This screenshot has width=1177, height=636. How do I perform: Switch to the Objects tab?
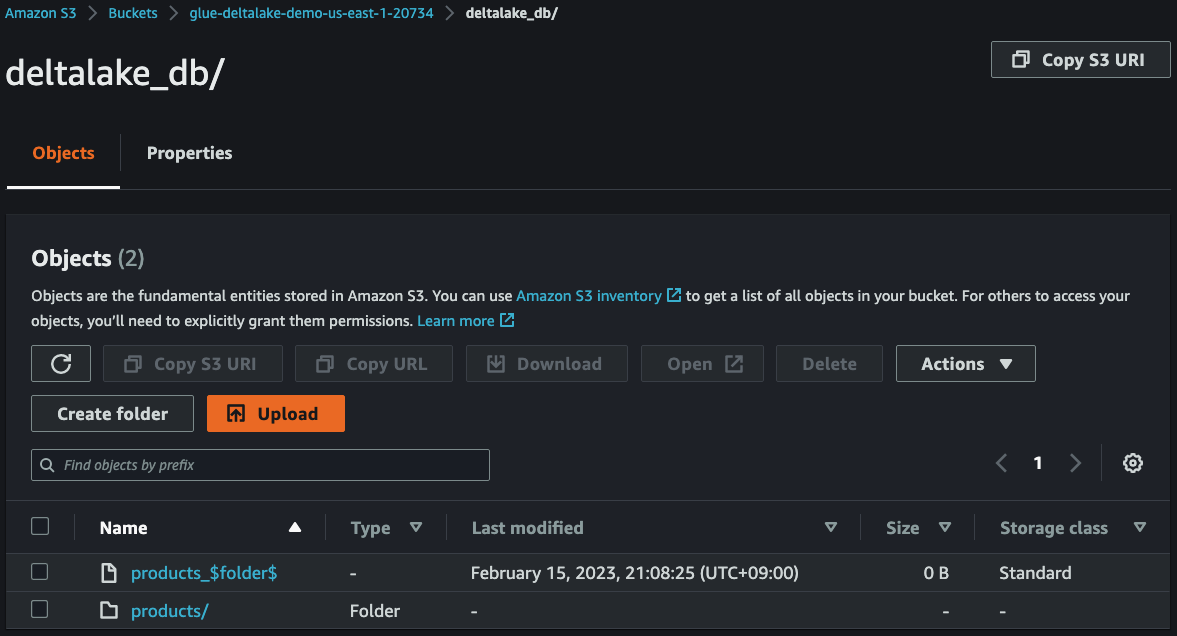pos(63,153)
